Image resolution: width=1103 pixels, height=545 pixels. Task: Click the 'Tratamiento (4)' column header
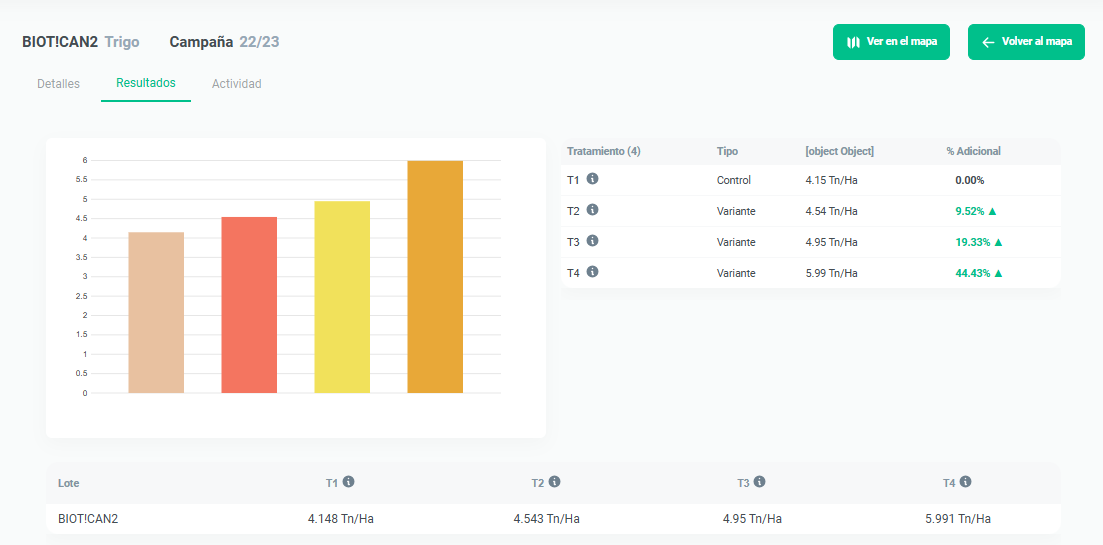pyautogui.click(x=604, y=151)
